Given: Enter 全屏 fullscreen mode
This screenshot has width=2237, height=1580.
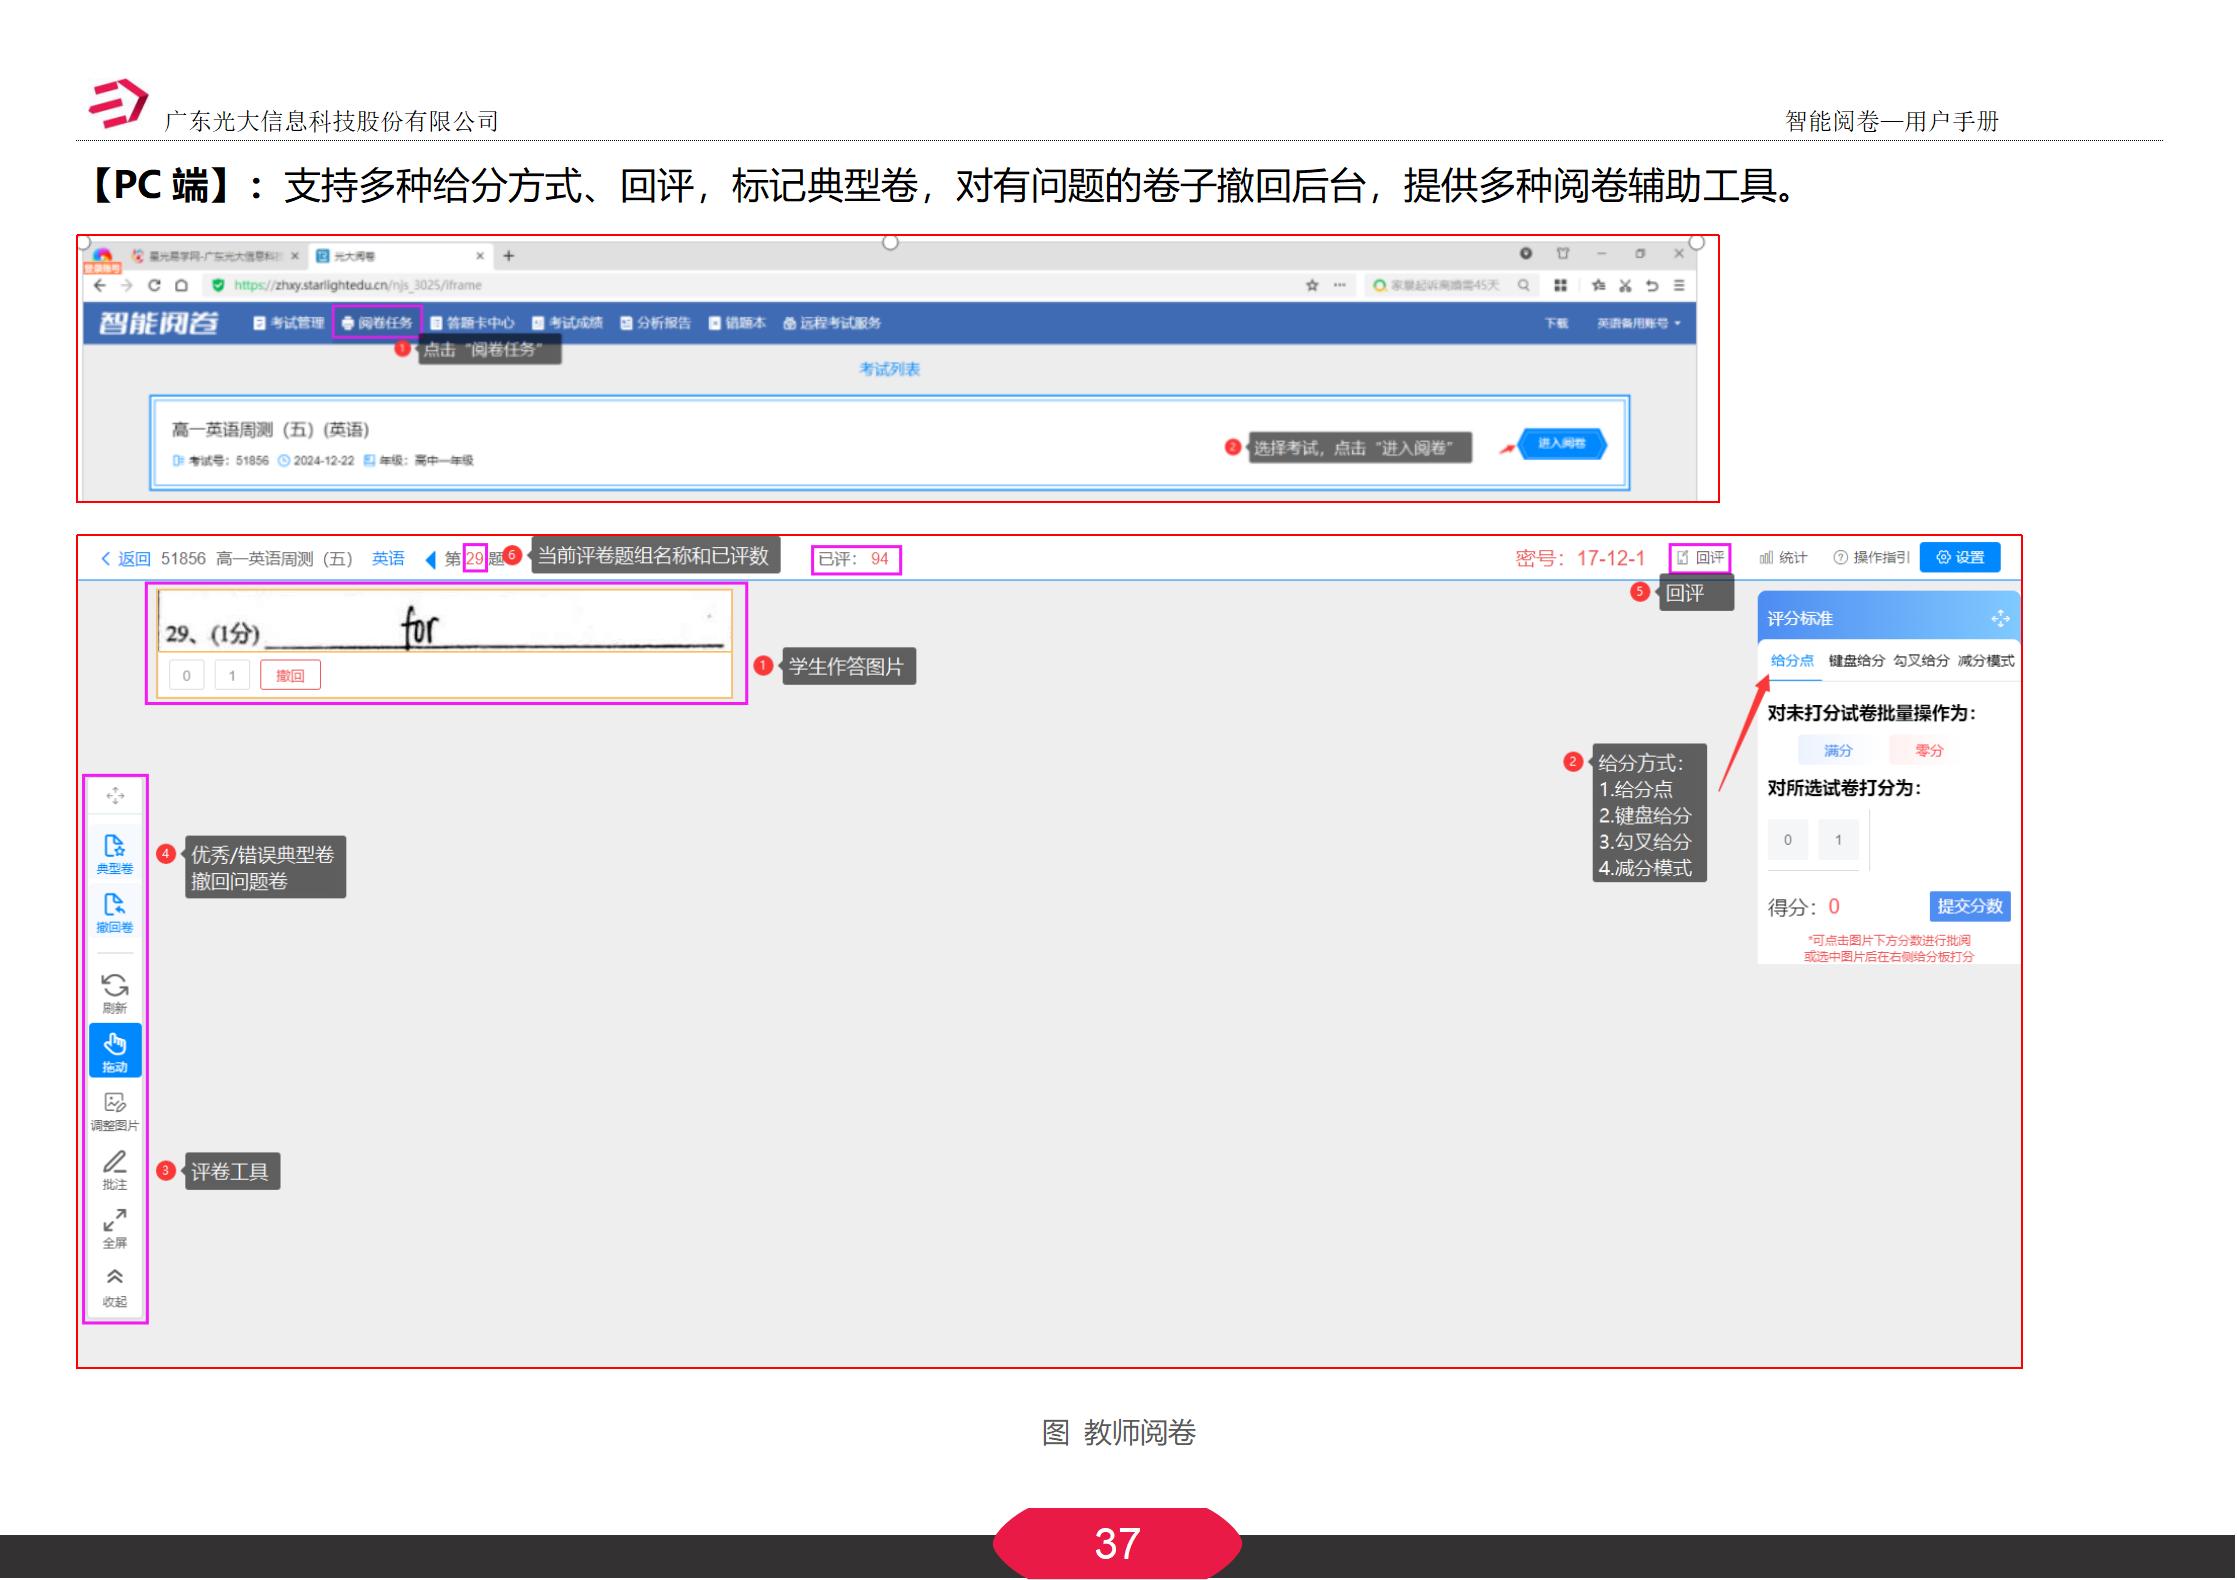Looking at the screenshot, I should point(115,1228).
